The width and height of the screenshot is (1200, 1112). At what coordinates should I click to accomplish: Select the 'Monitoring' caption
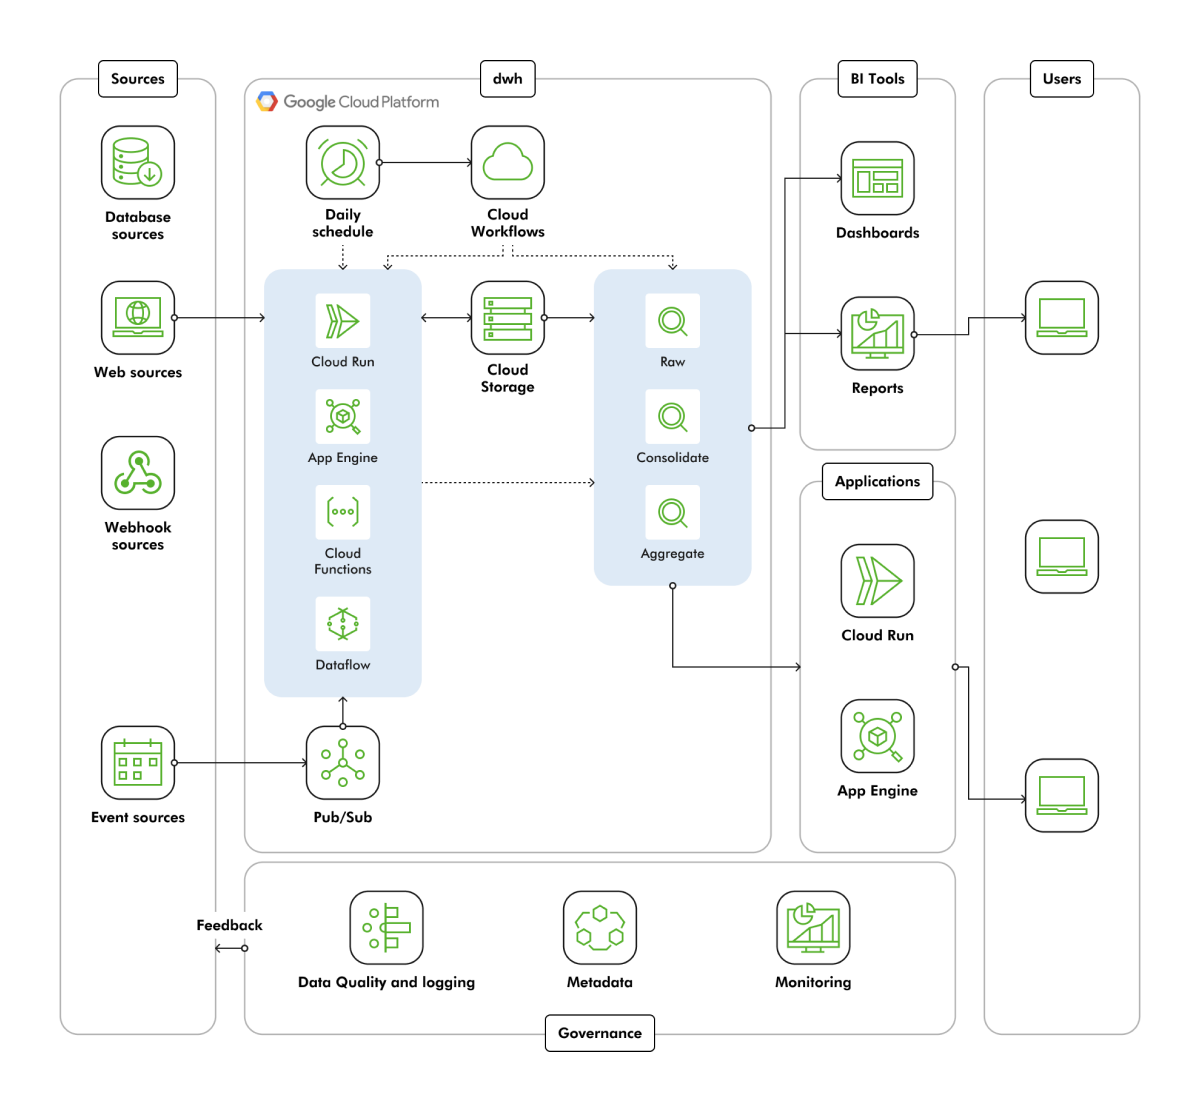click(813, 982)
